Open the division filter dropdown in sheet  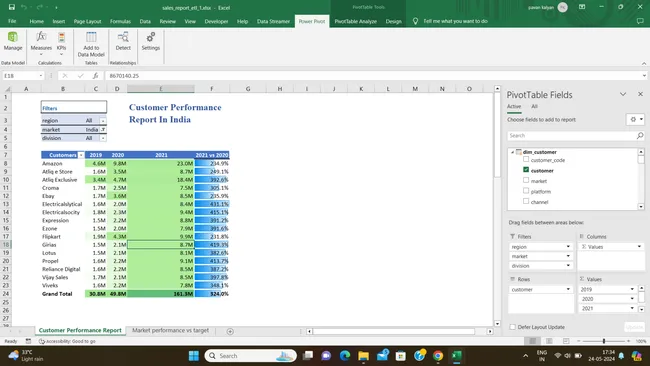point(103,138)
